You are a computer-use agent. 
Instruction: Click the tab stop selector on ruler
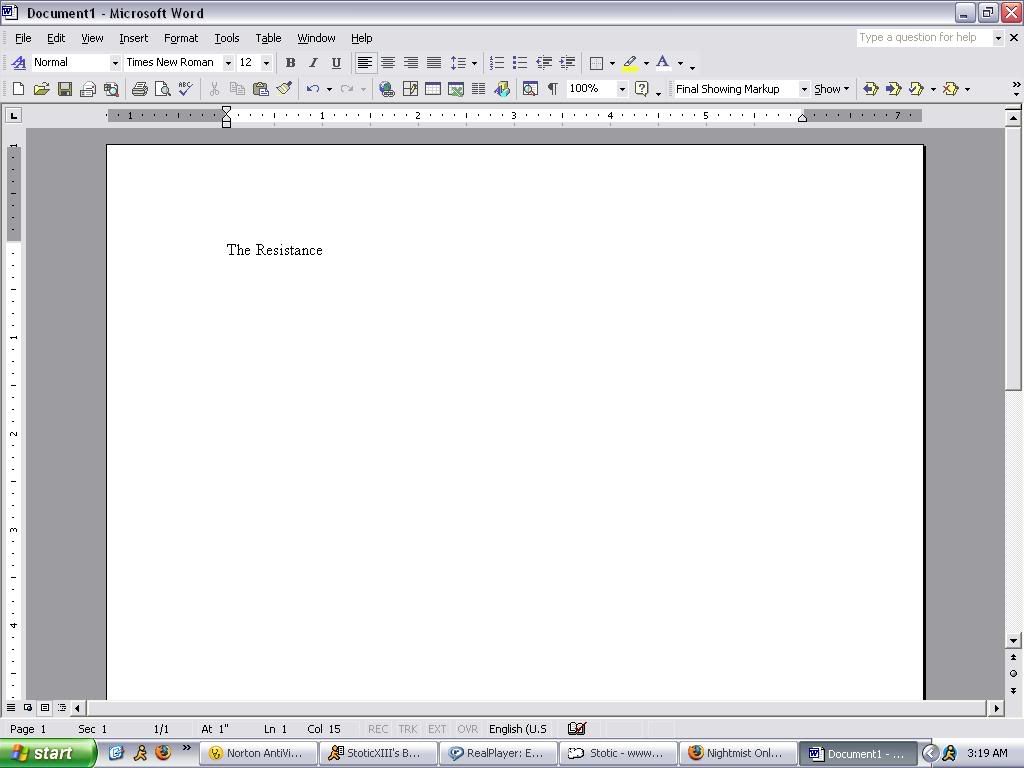point(13,116)
